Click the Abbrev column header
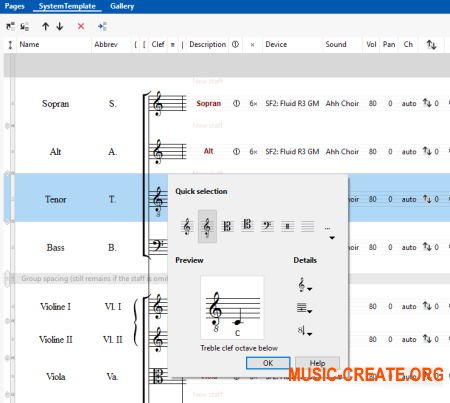Viewport: 450px width, 403px height. click(106, 44)
